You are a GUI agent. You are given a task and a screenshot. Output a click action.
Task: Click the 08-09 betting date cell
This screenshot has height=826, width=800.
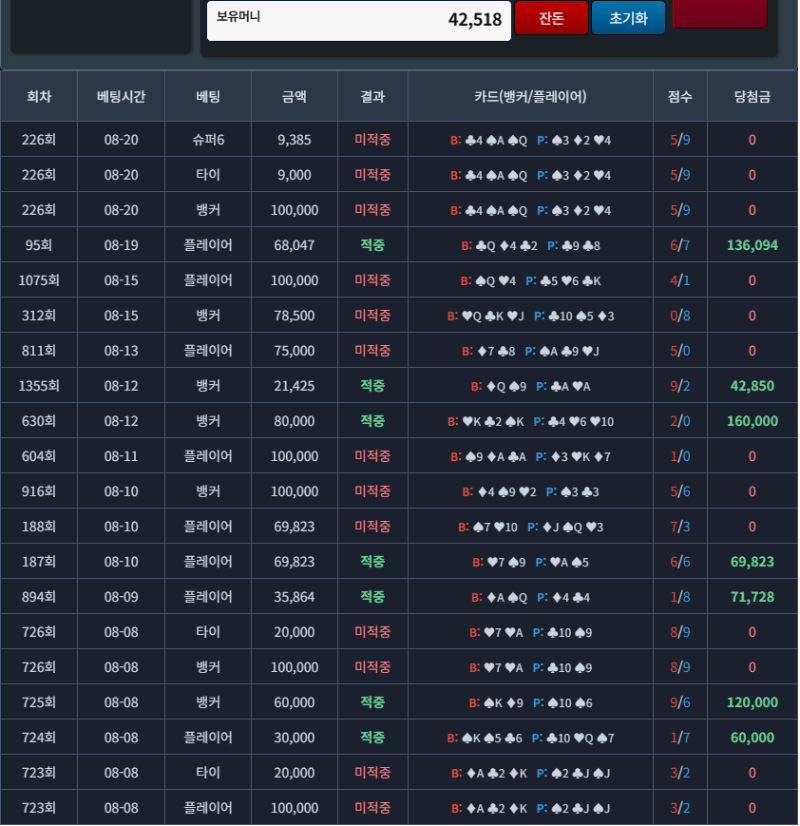tap(121, 597)
